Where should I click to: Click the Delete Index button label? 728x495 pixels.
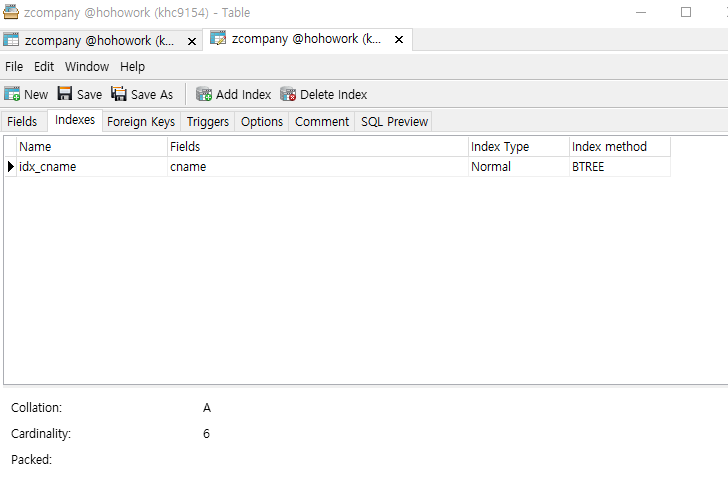pos(333,94)
